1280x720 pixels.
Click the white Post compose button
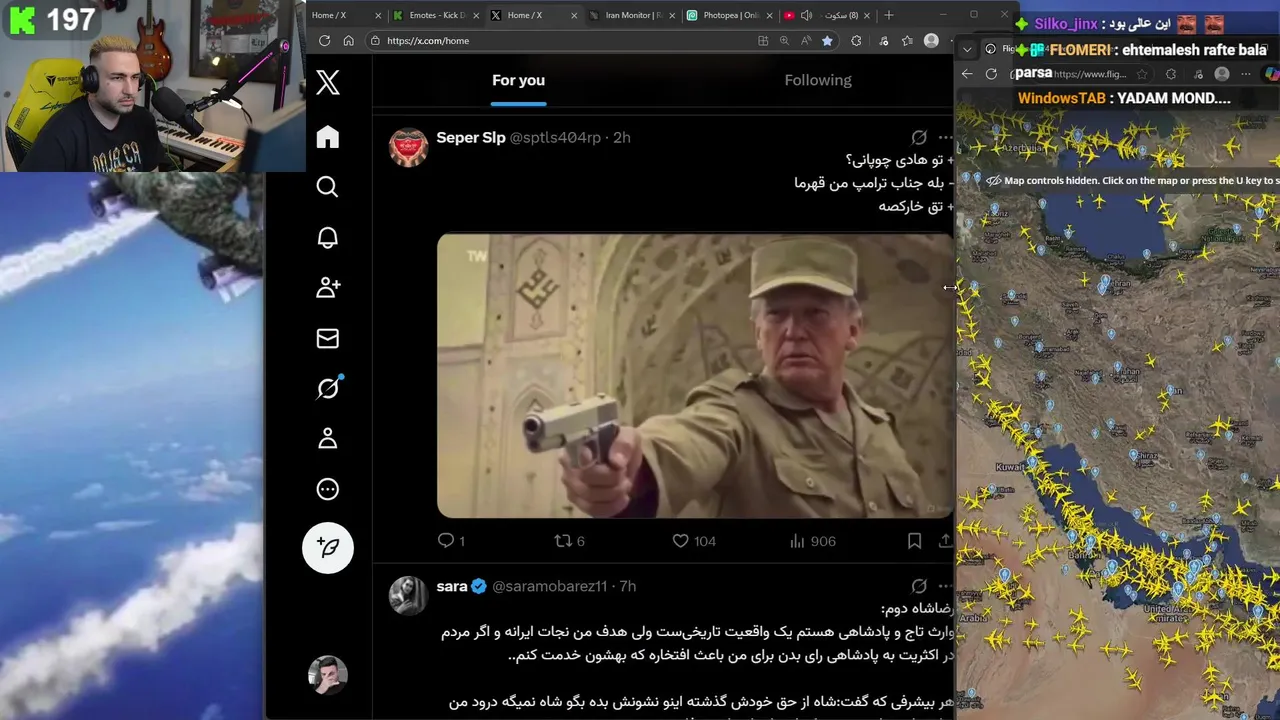click(x=328, y=547)
